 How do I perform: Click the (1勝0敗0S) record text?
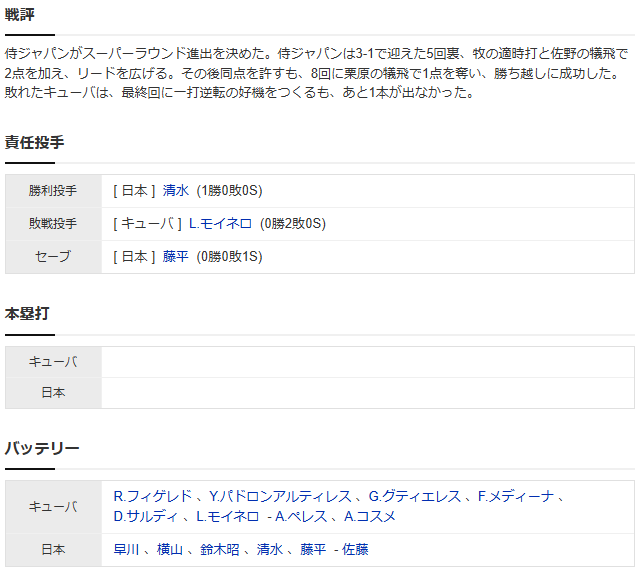click(x=229, y=191)
